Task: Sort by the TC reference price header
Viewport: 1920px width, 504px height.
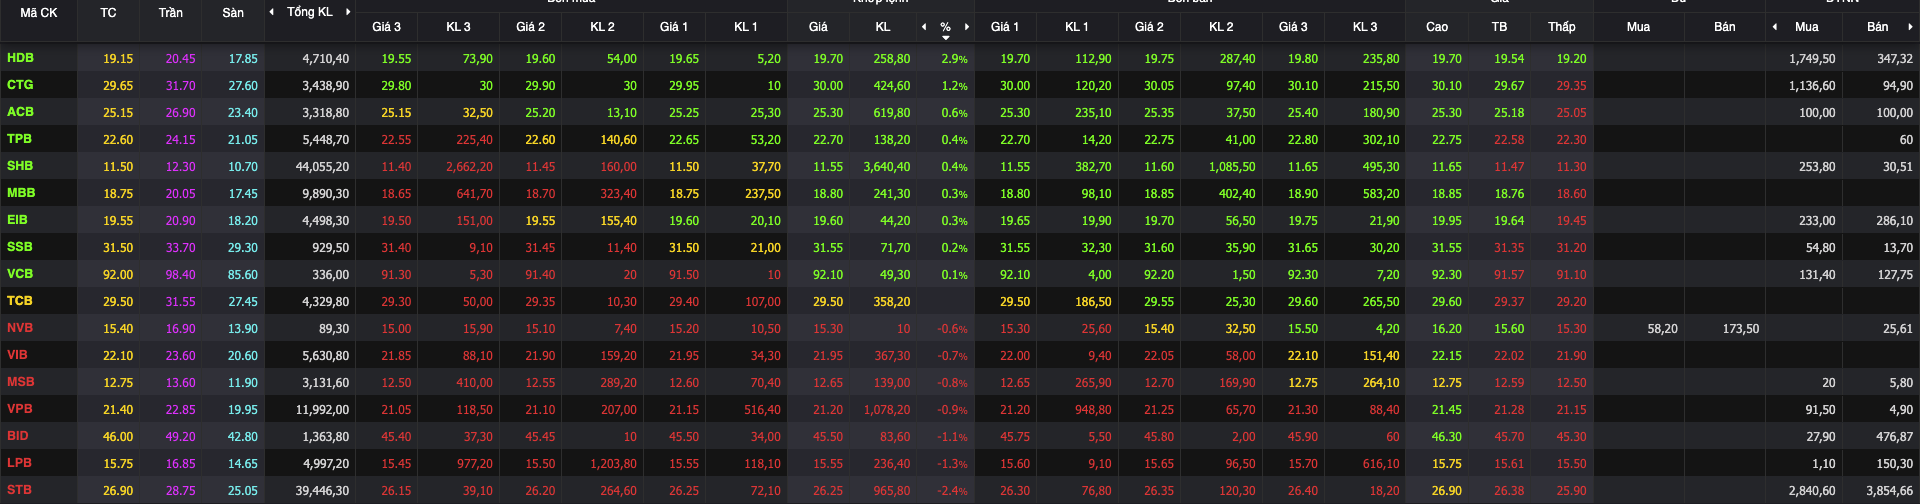Action: click(108, 13)
